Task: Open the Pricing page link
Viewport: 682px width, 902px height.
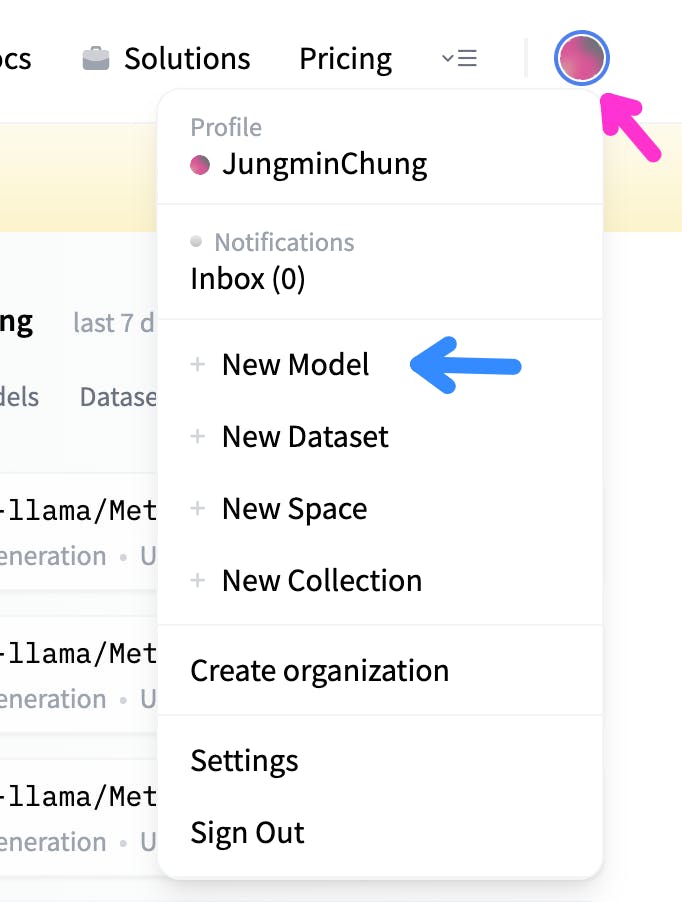Action: point(346,59)
